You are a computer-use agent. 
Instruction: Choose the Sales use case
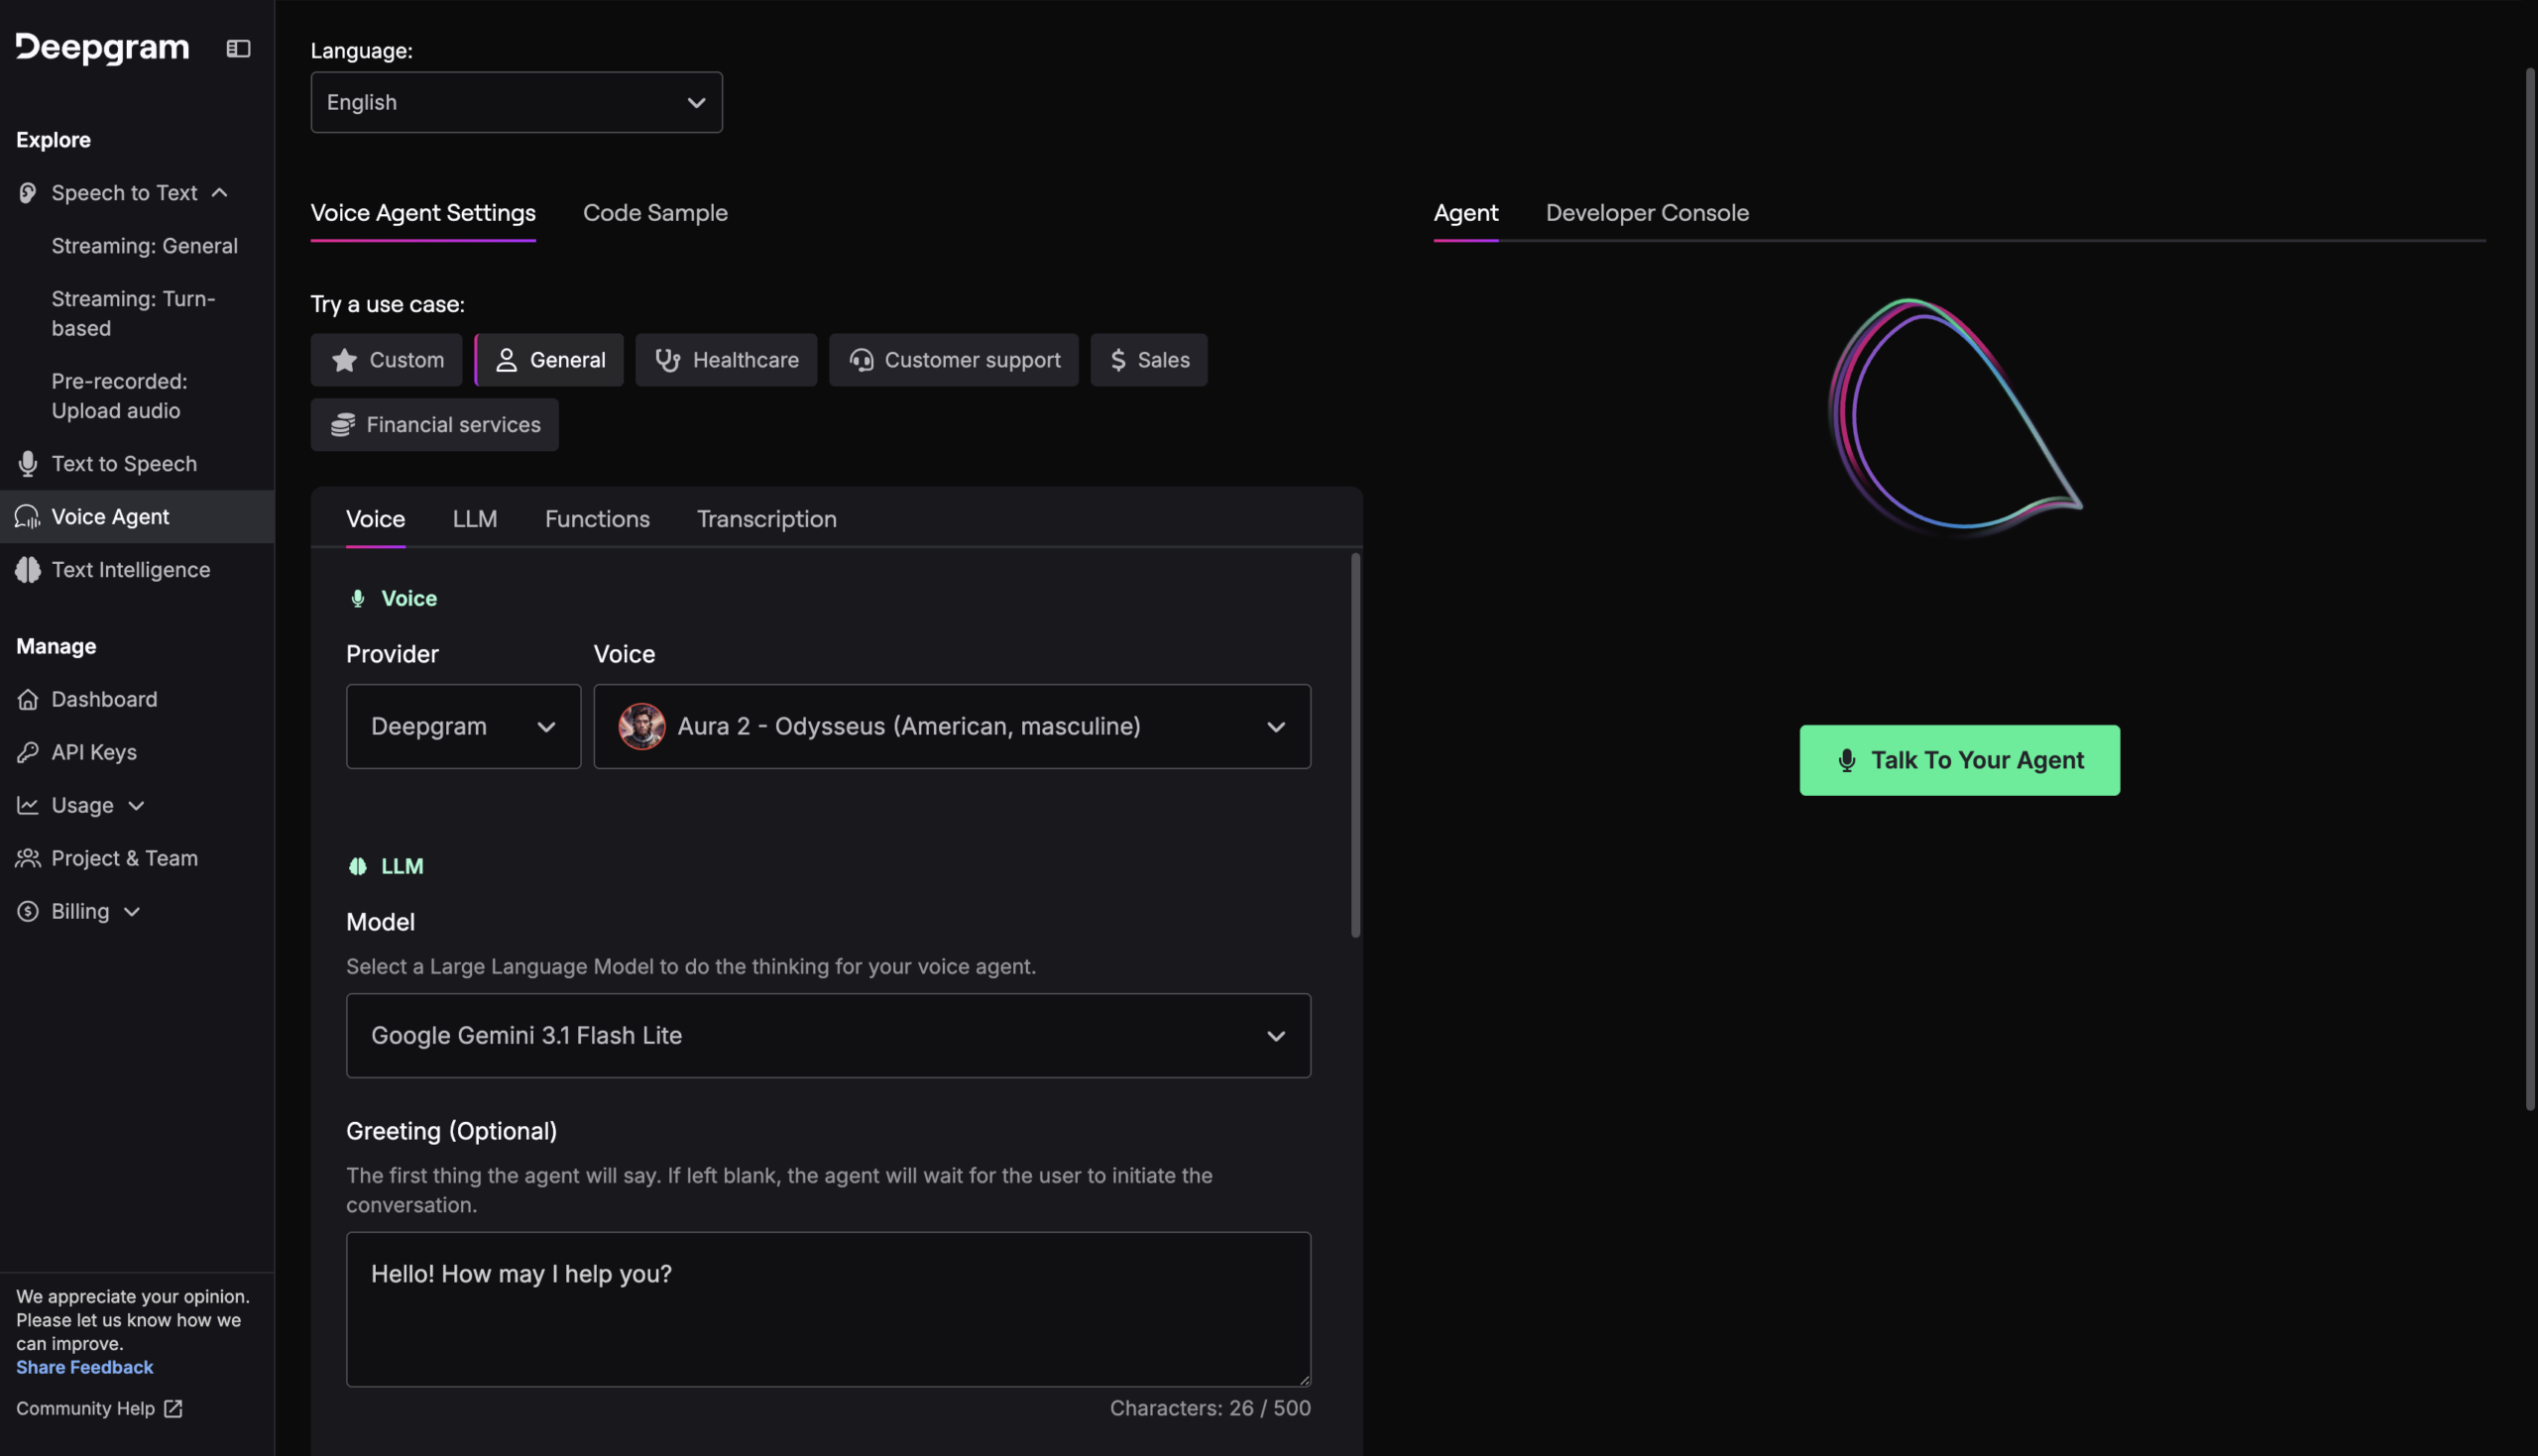(1149, 360)
